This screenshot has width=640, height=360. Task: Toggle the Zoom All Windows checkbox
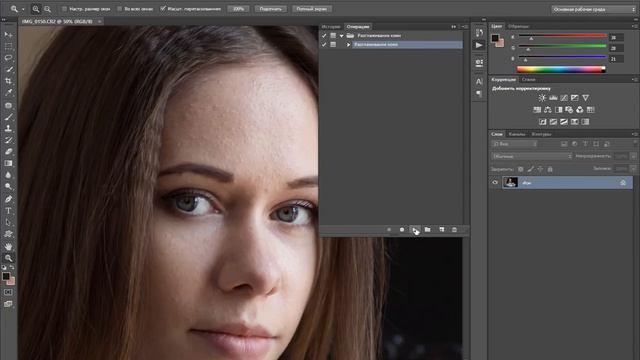[120, 9]
